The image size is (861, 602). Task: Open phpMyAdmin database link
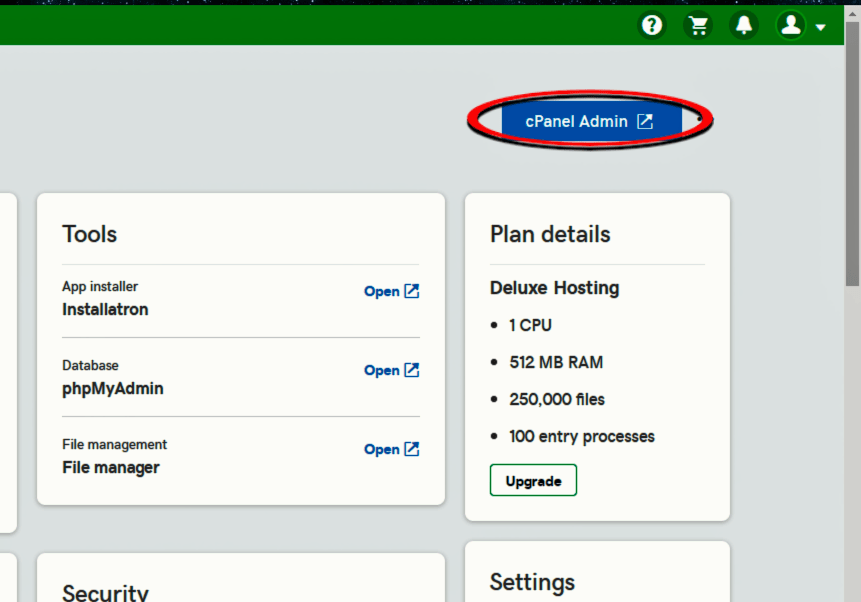[x=392, y=370]
